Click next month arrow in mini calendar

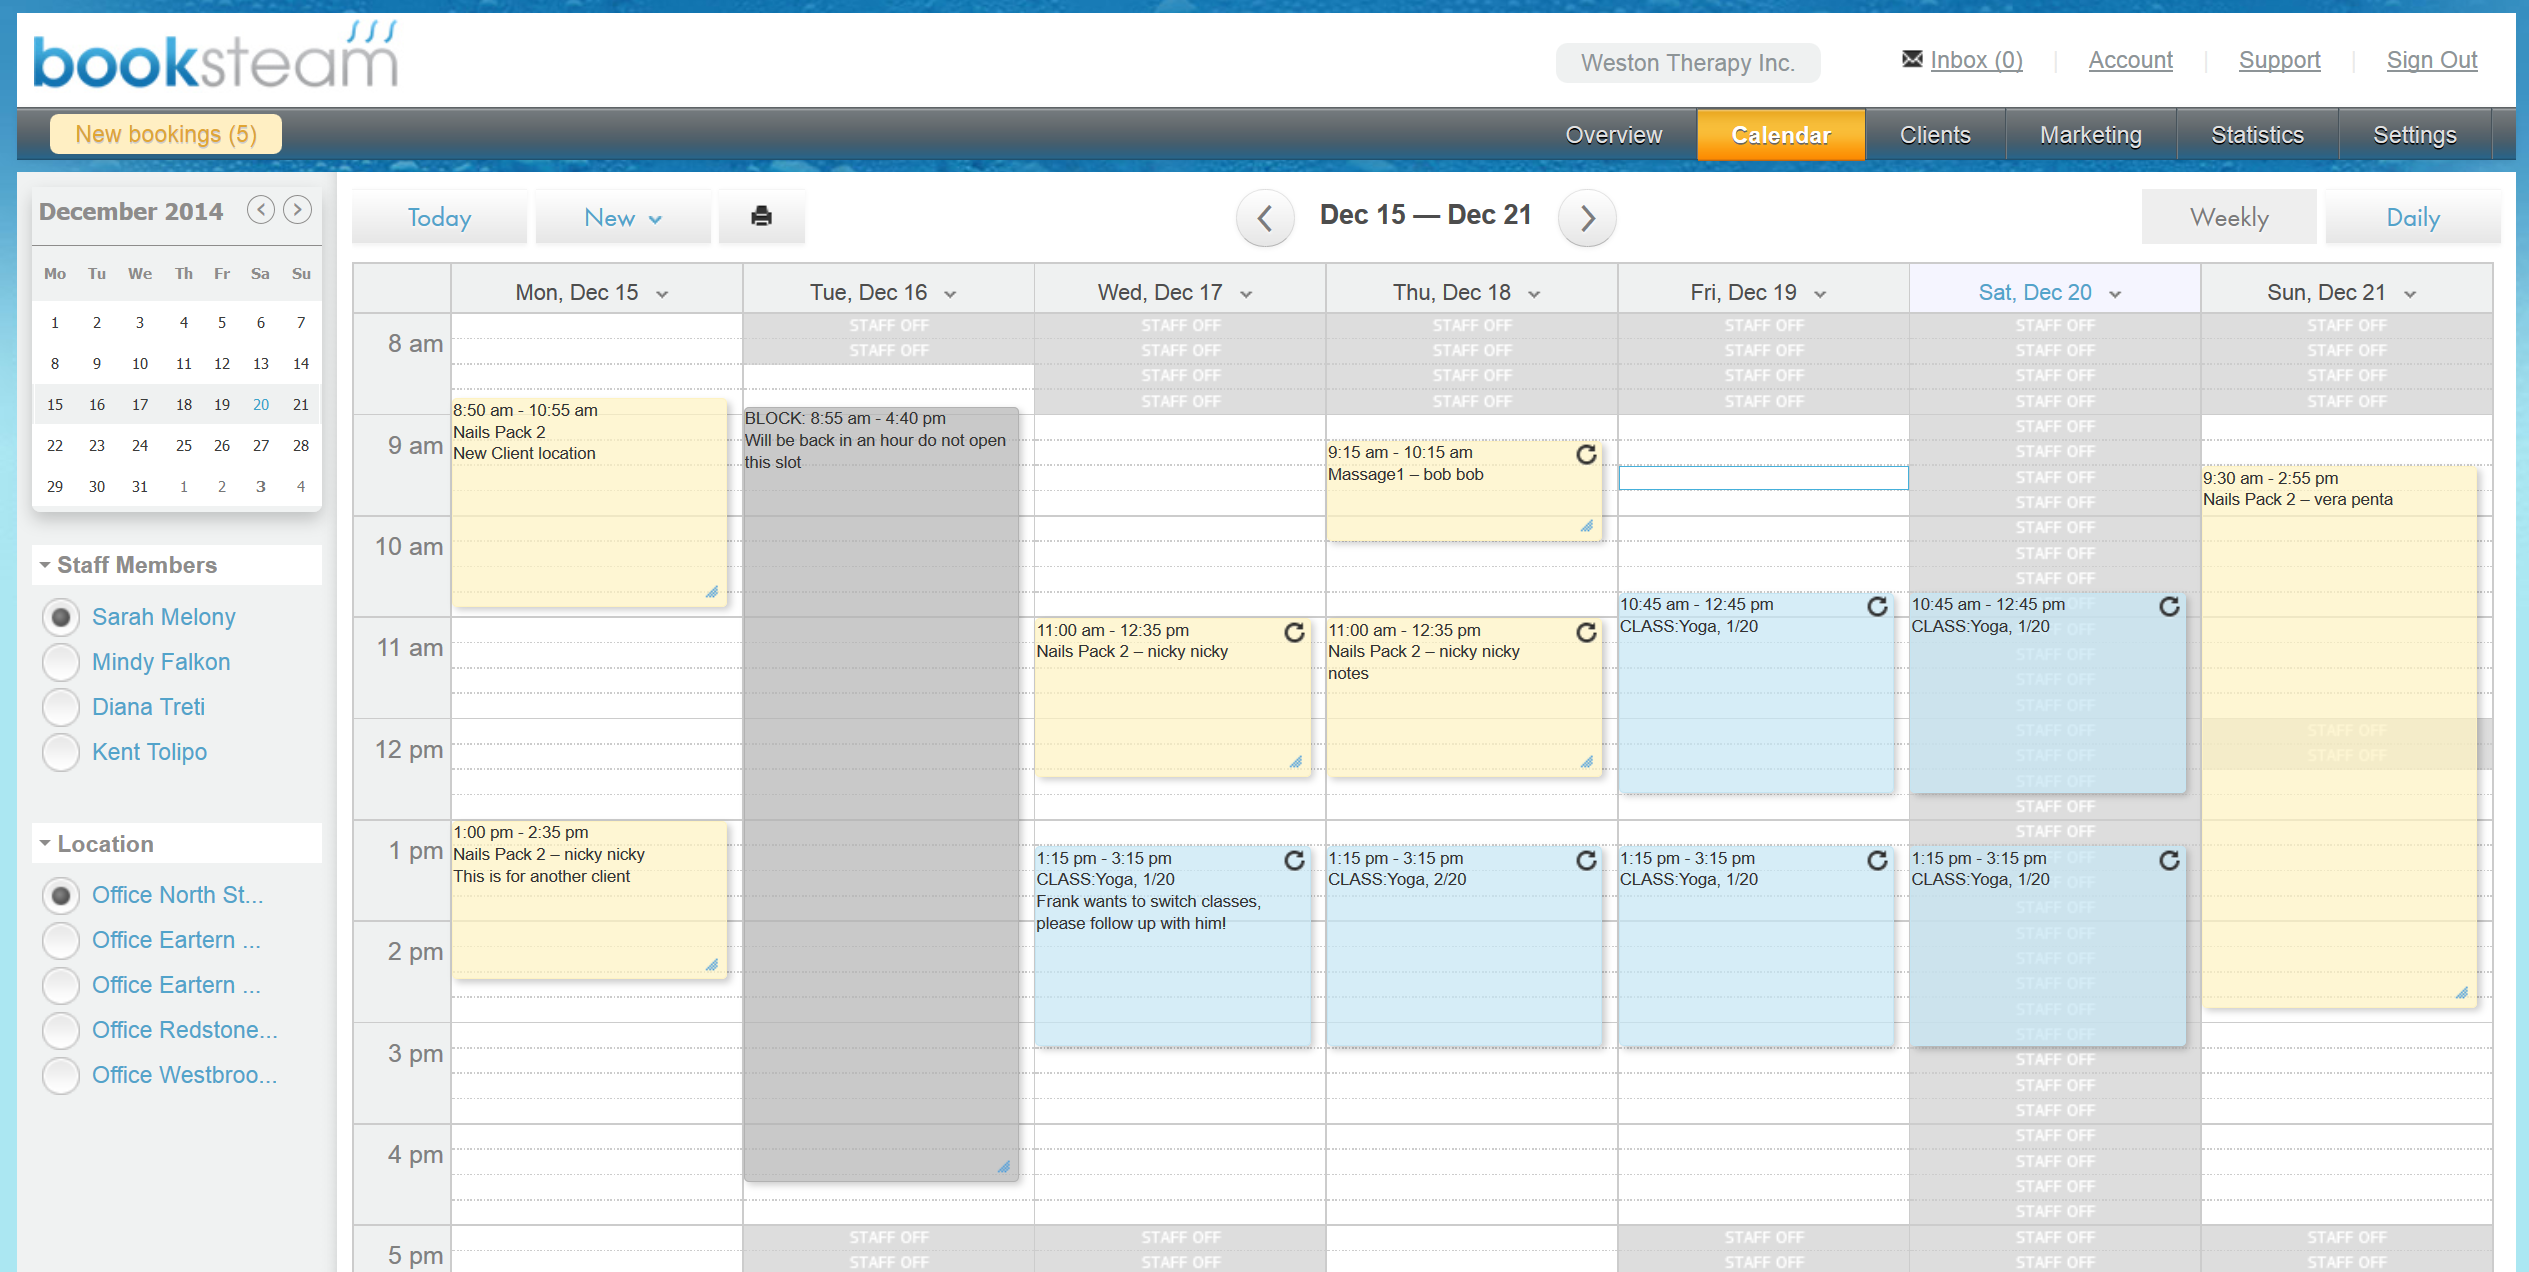(297, 210)
